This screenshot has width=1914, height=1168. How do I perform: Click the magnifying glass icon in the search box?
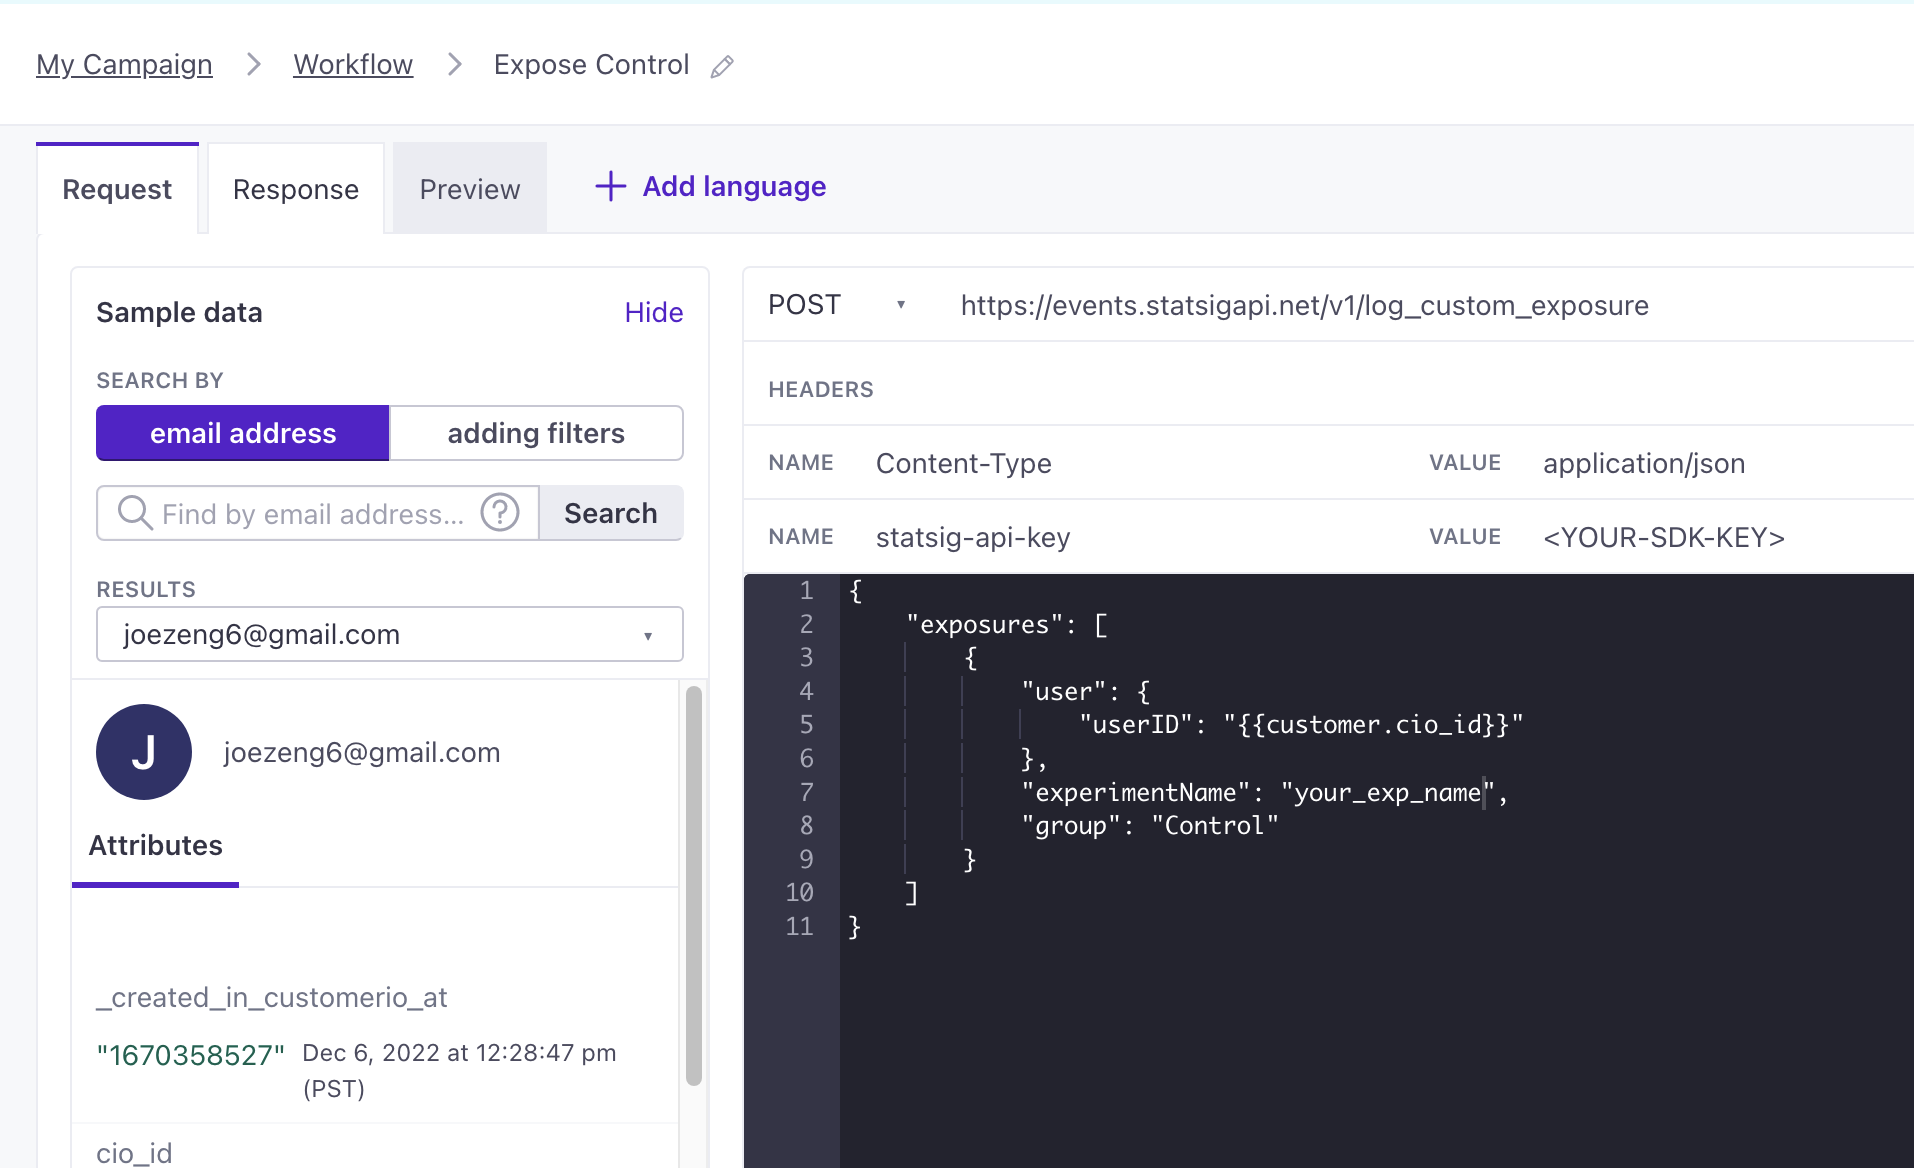[134, 513]
